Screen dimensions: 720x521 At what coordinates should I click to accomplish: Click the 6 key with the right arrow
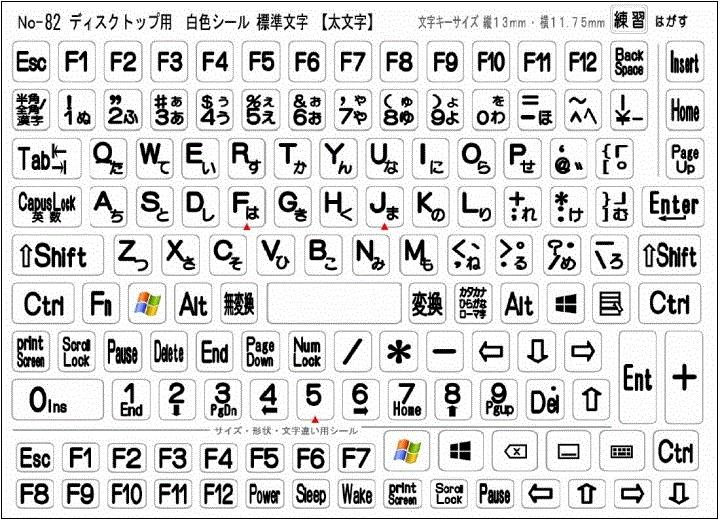coord(360,399)
